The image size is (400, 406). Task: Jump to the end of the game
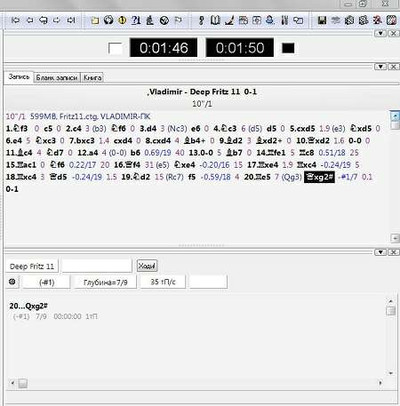71,20
